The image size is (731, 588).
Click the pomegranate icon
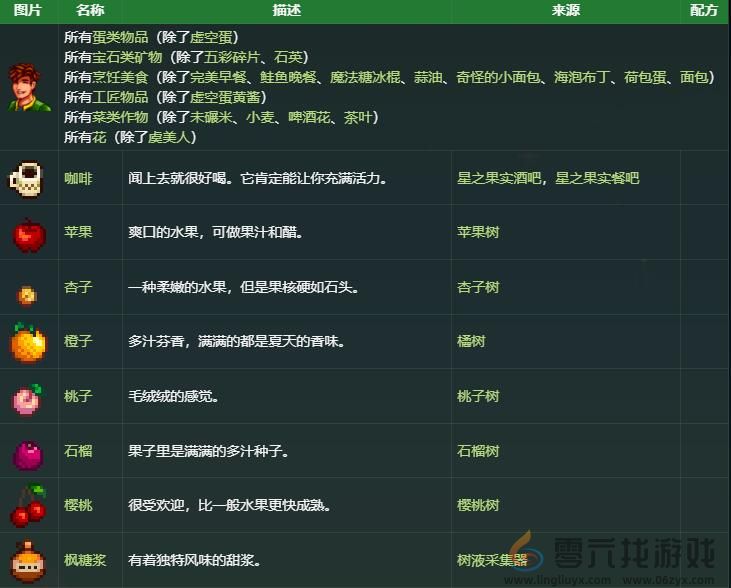28,452
